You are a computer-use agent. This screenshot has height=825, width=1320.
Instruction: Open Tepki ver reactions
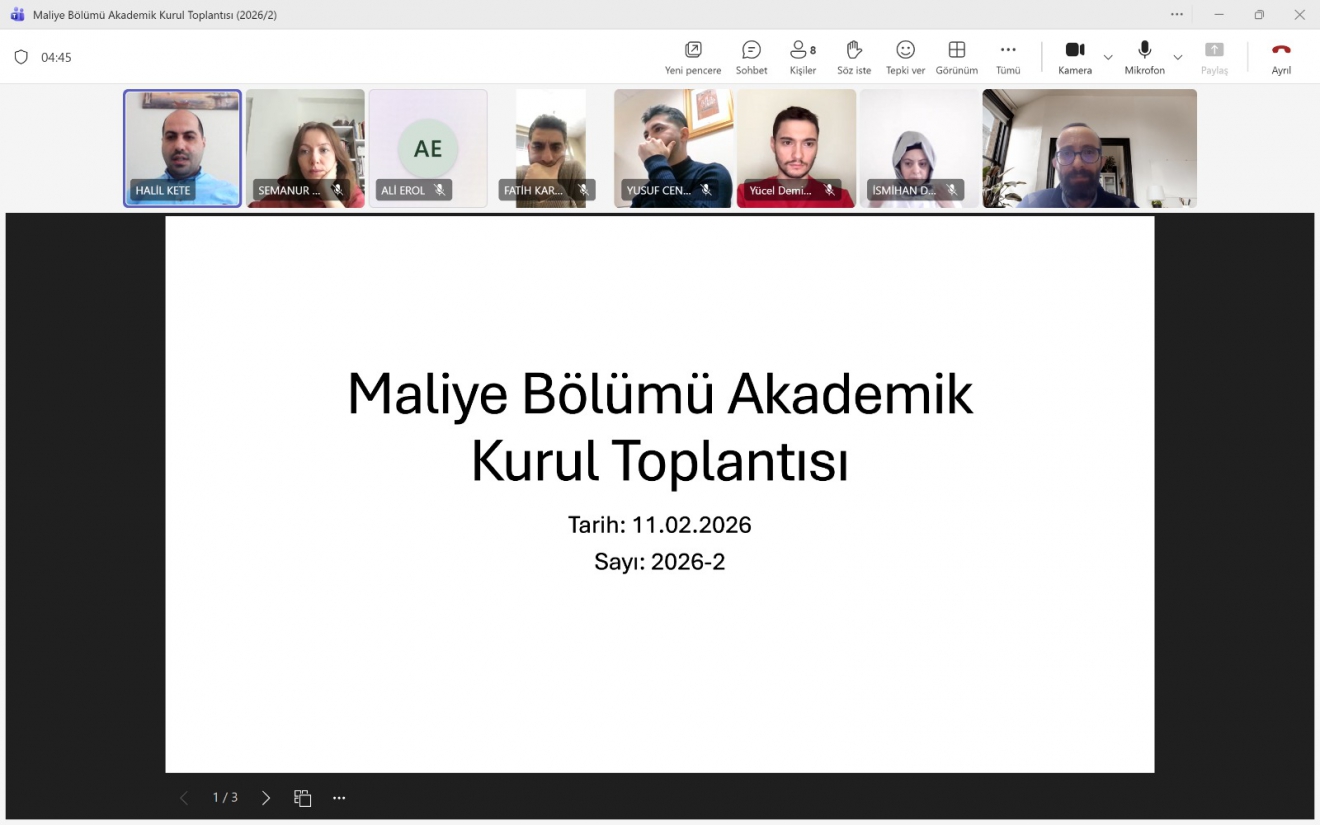tap(905, 57)
